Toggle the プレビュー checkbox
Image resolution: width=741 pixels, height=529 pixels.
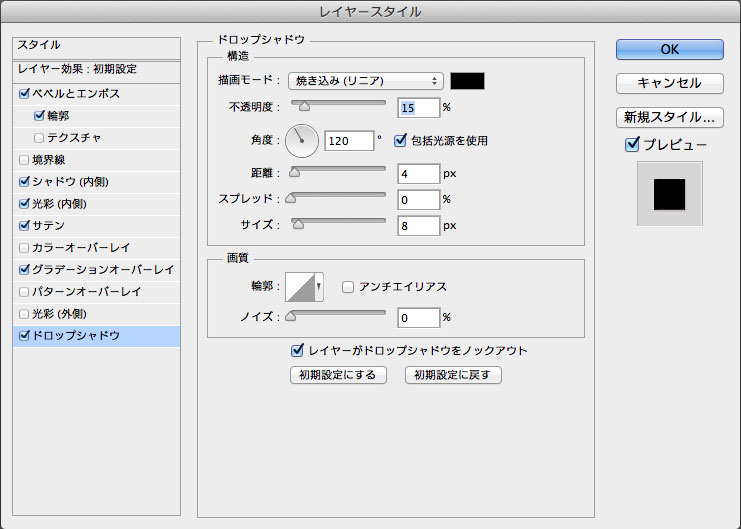point(632,145)
